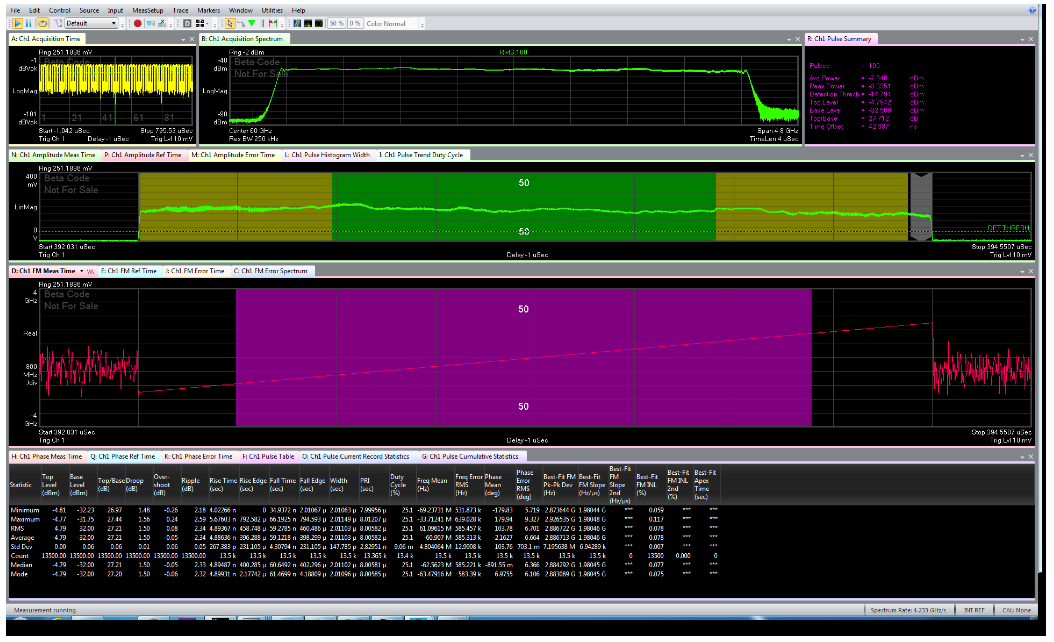Click the green Run/play button in toolbar
This screenshot has height=642, width=1054.
[17, 23]
